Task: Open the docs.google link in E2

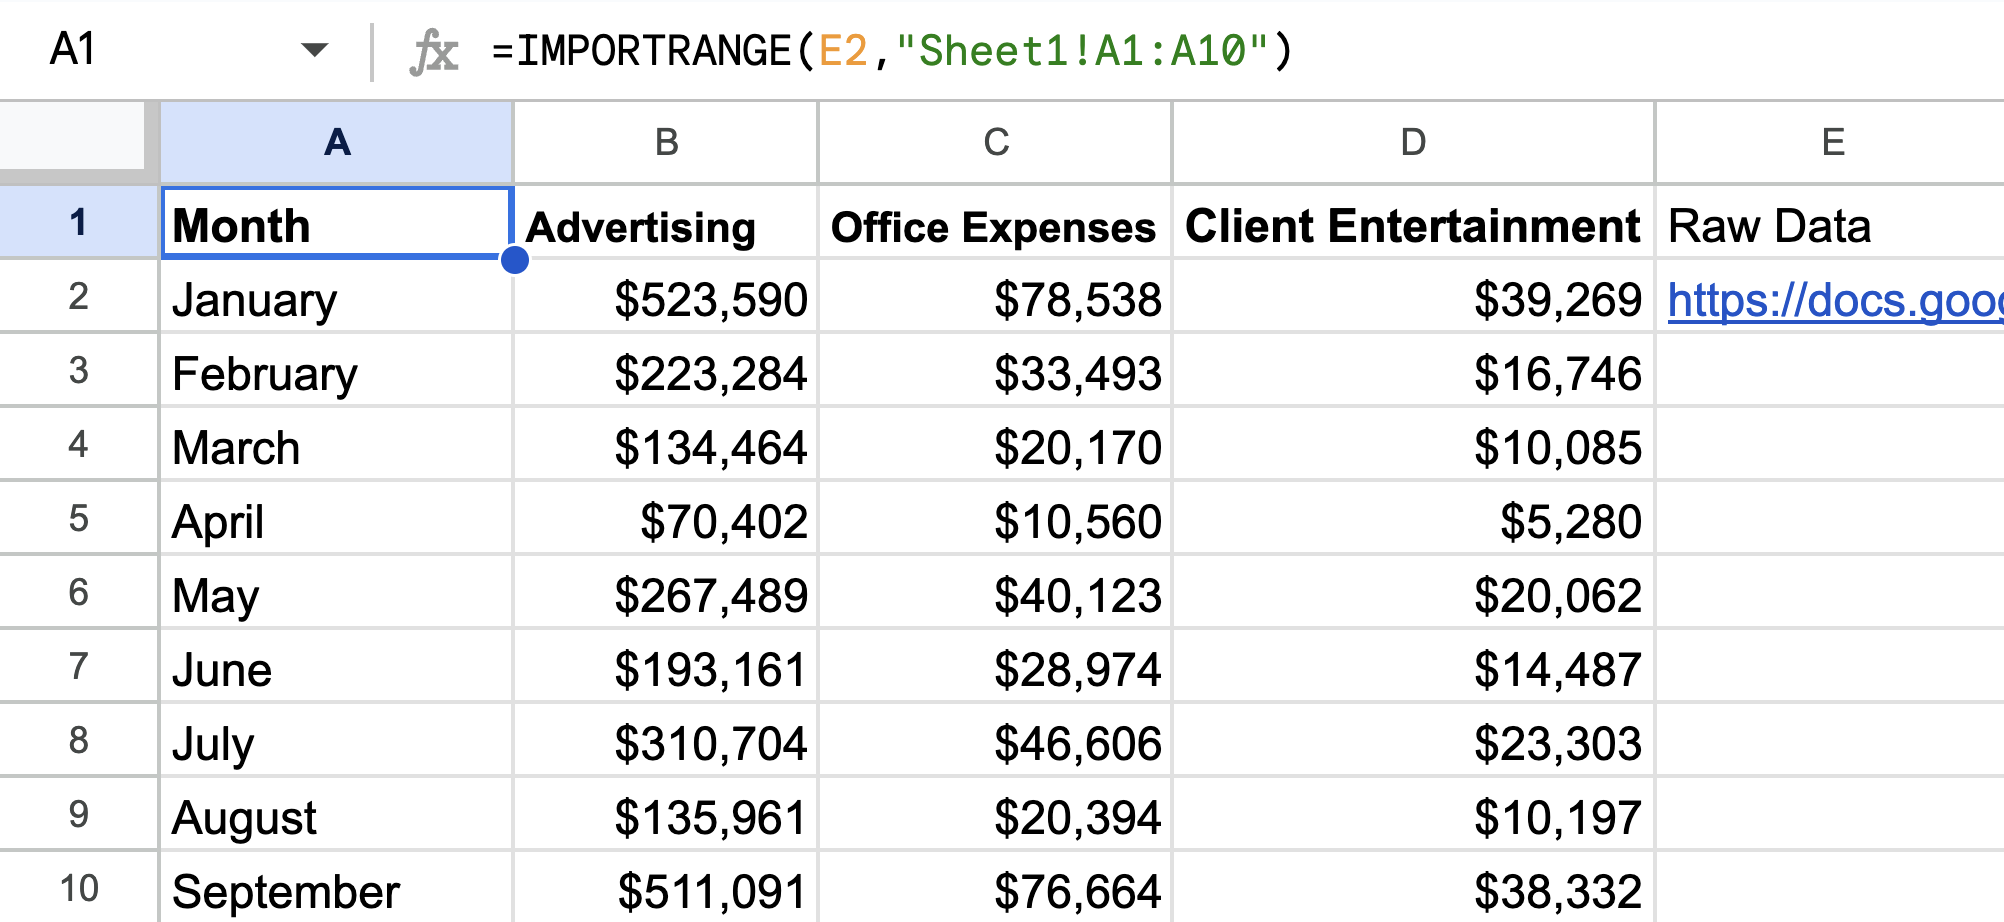Action: 1835,300
